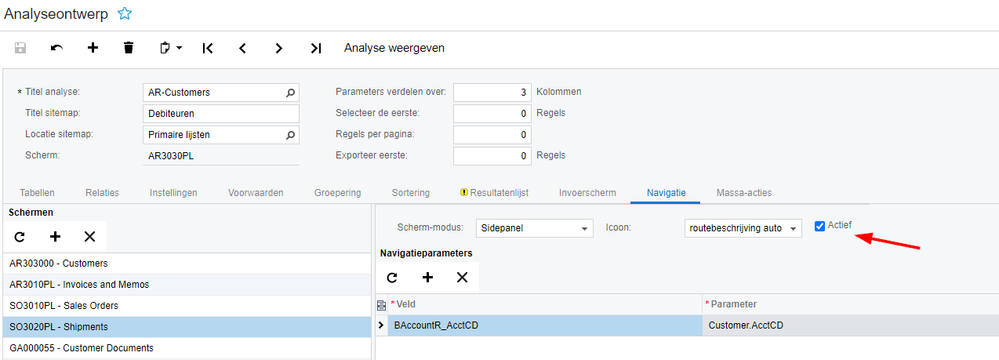The height and width of the screenshot is (360, 999).
Task: Refresh the Schermen list
Action: [x=20, y=236]
